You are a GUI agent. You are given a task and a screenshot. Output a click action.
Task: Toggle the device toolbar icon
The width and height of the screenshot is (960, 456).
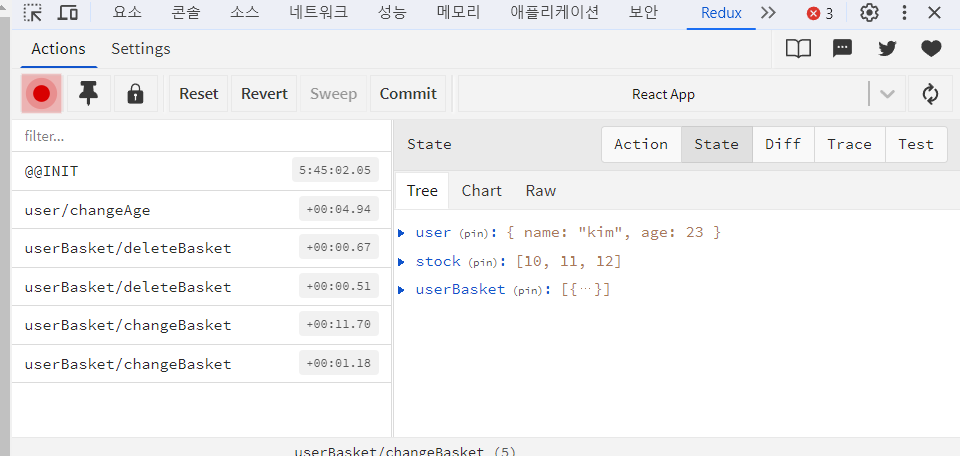click(x=67, y=13)
